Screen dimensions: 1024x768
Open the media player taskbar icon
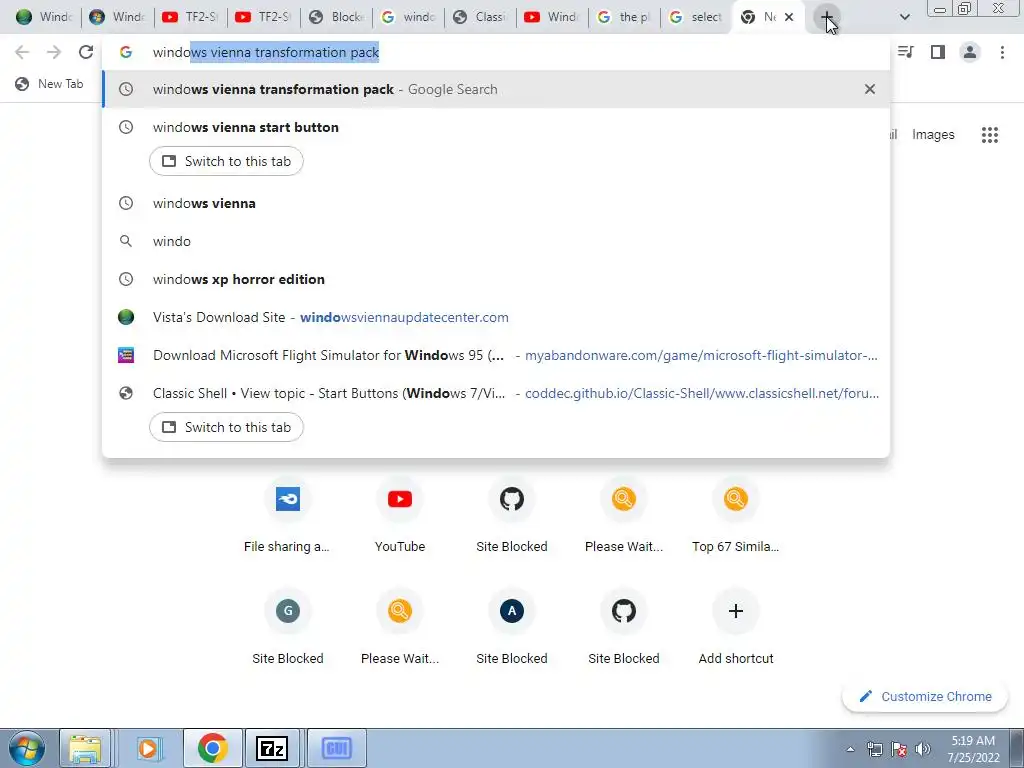point(148,748)
